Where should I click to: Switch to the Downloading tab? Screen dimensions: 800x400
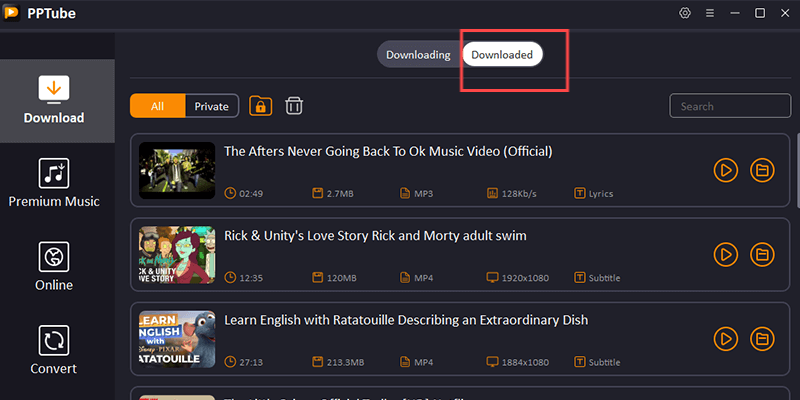click(418, 55)
